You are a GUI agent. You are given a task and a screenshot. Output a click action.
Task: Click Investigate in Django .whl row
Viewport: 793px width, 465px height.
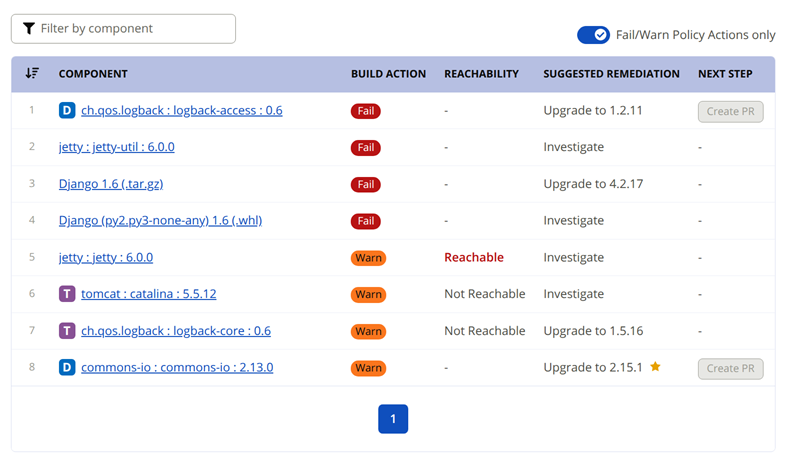574,221
